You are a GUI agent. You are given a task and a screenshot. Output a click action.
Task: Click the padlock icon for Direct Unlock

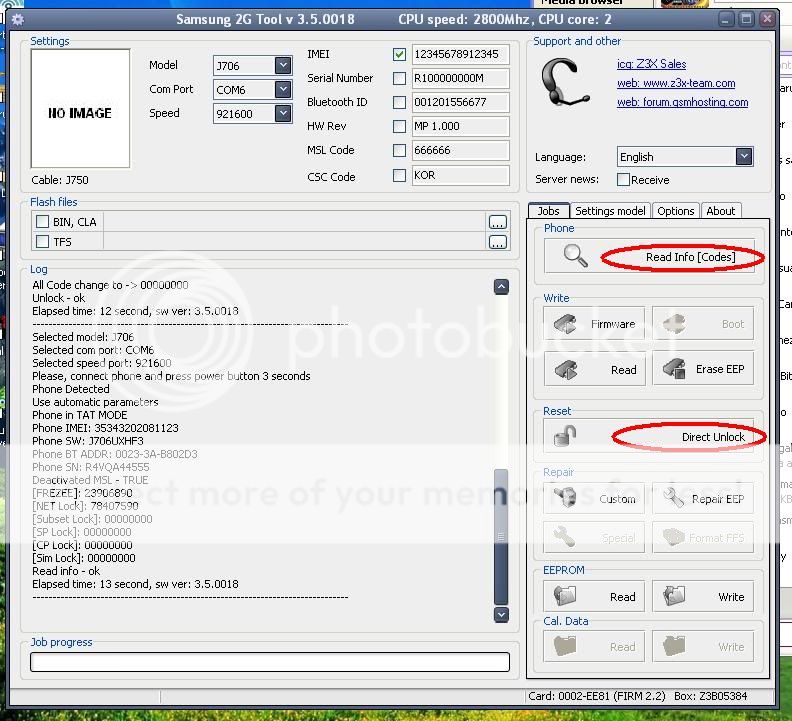(x=565, y=436)
